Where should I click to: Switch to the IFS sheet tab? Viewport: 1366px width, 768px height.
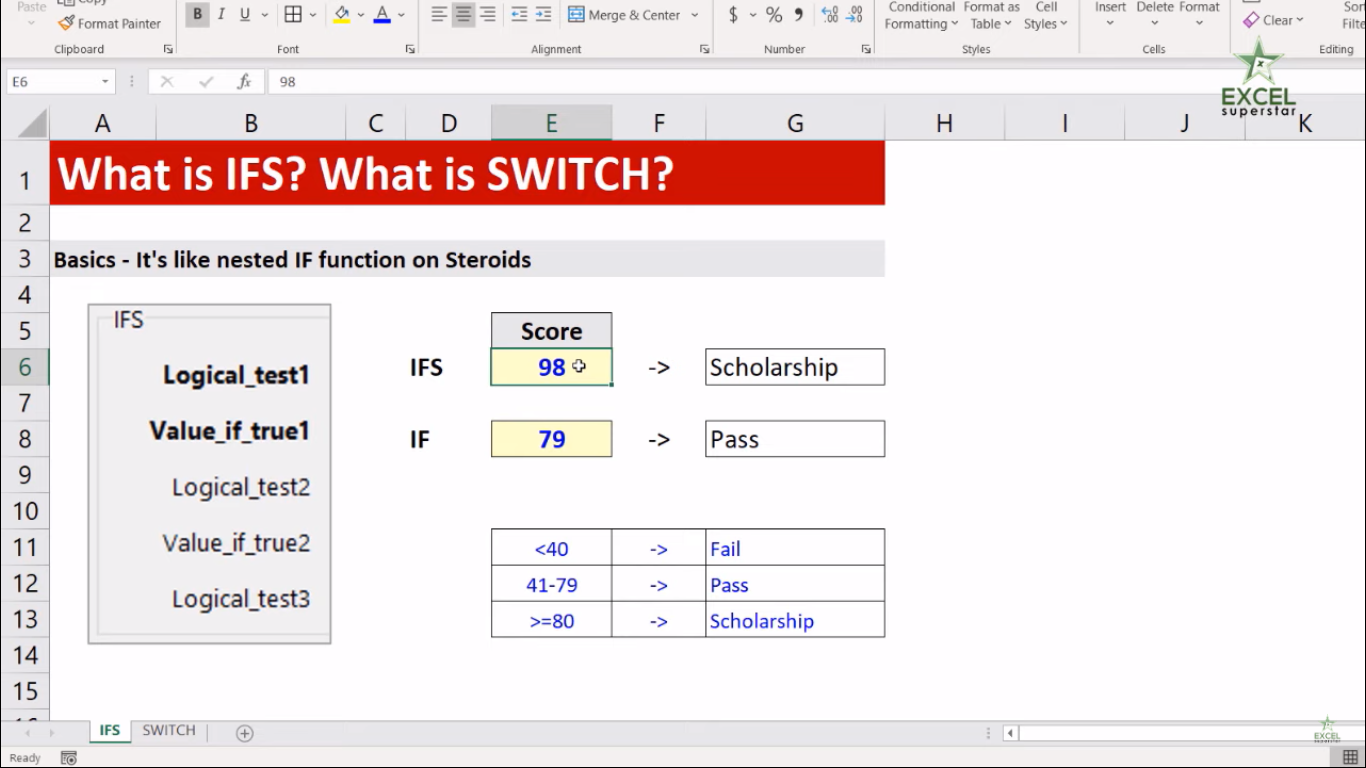point(109,731)
